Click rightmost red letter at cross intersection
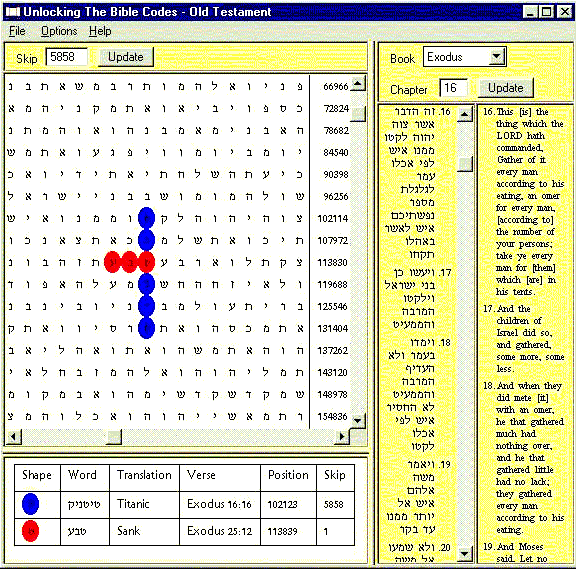 (x=146, y=262)
